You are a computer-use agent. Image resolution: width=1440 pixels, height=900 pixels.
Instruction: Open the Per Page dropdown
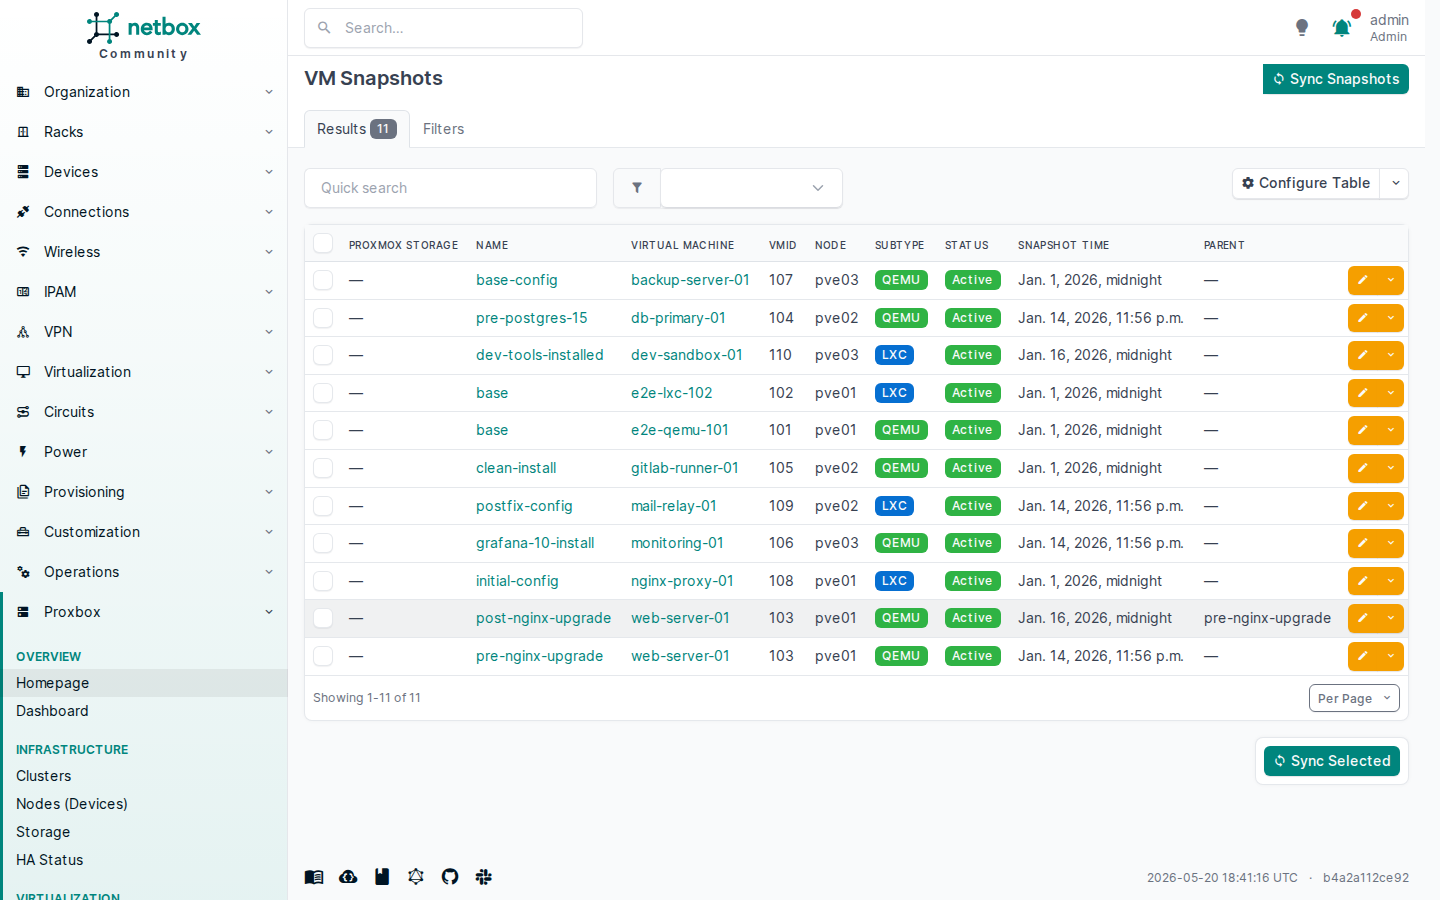[1354, 698]
